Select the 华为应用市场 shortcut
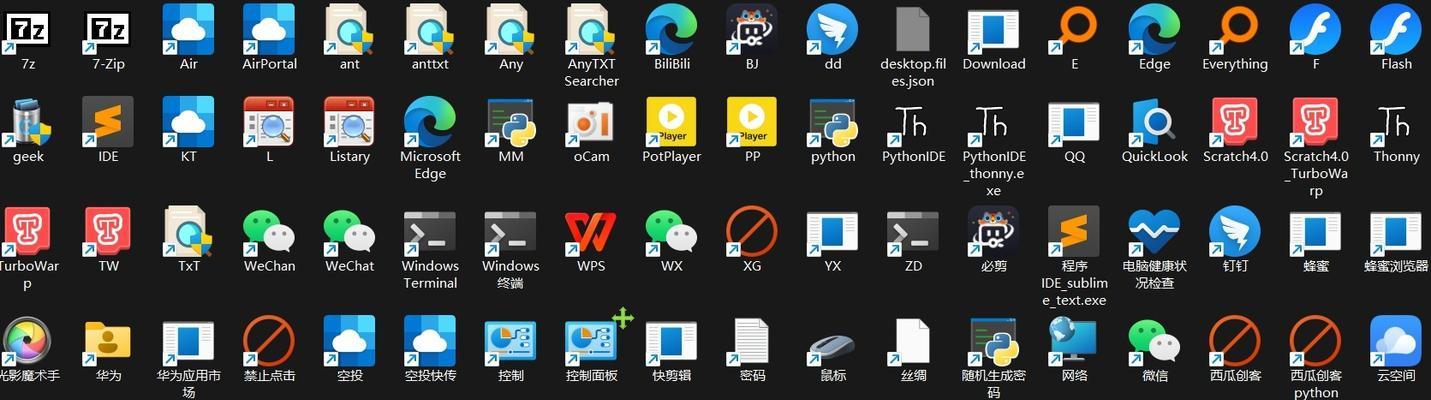The image size is (1431, 400). 189,342
